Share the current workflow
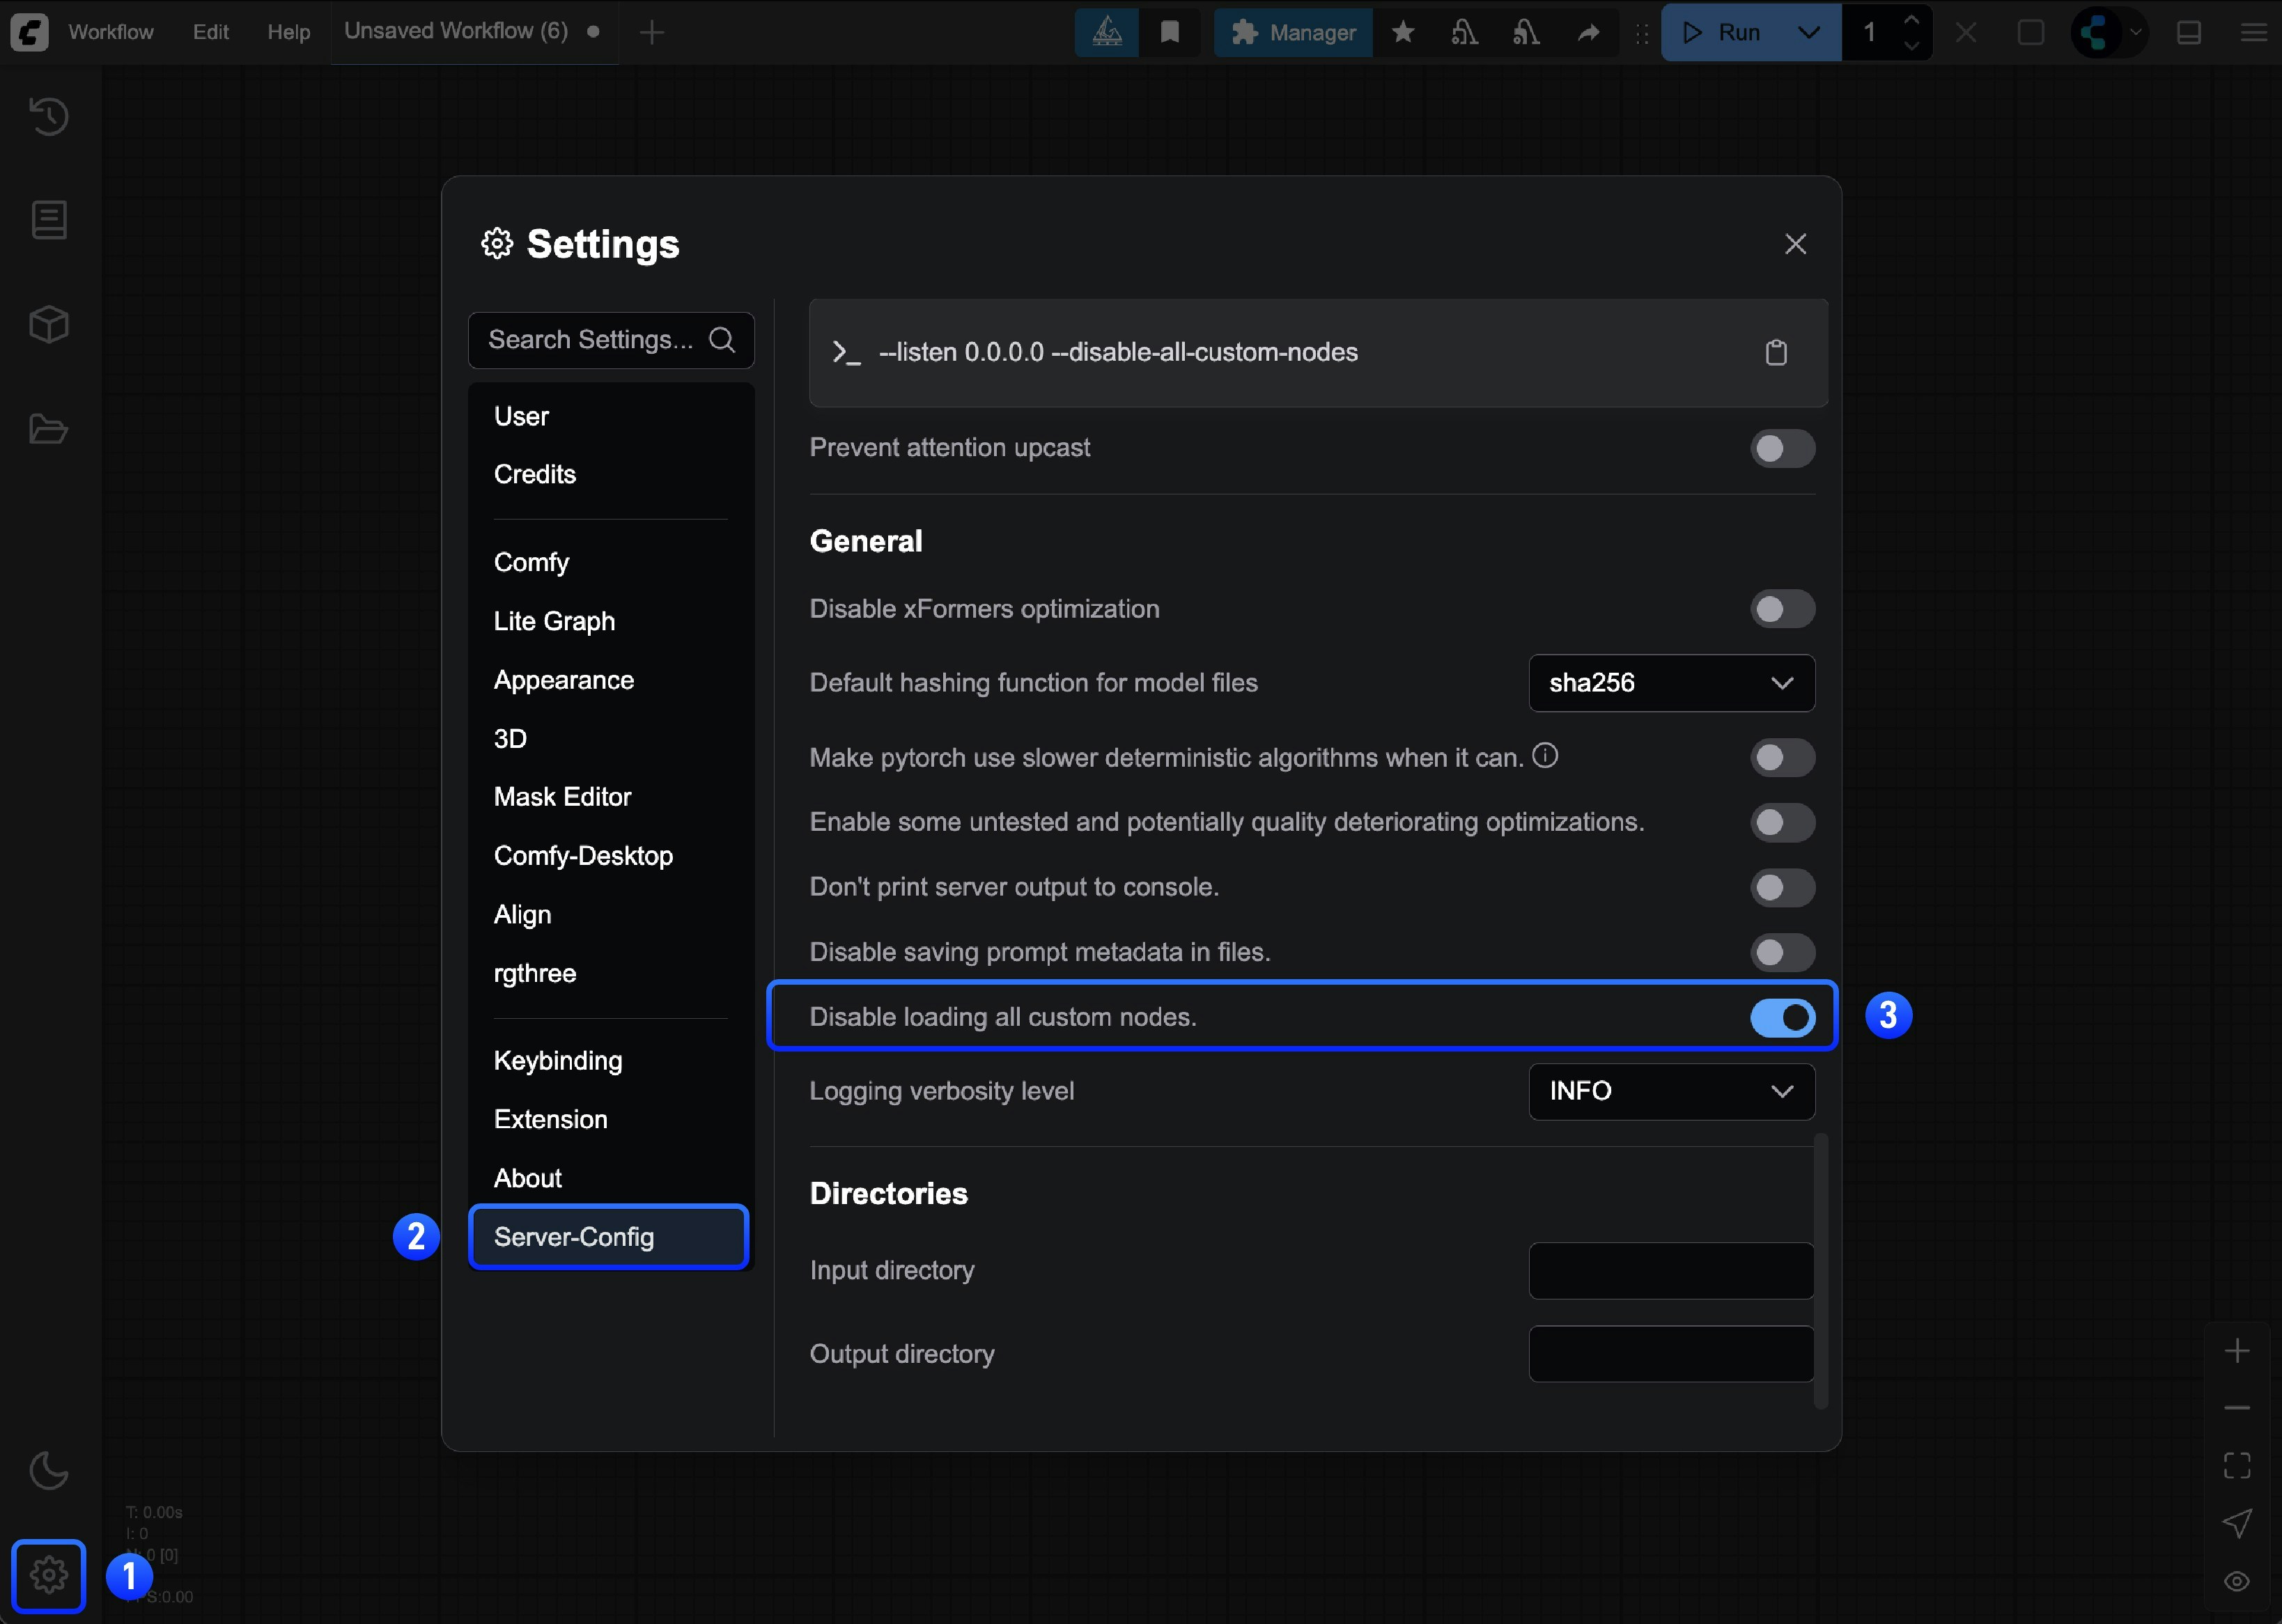Viewport: 2282px width, 1624px height. tap(1589, 32)
